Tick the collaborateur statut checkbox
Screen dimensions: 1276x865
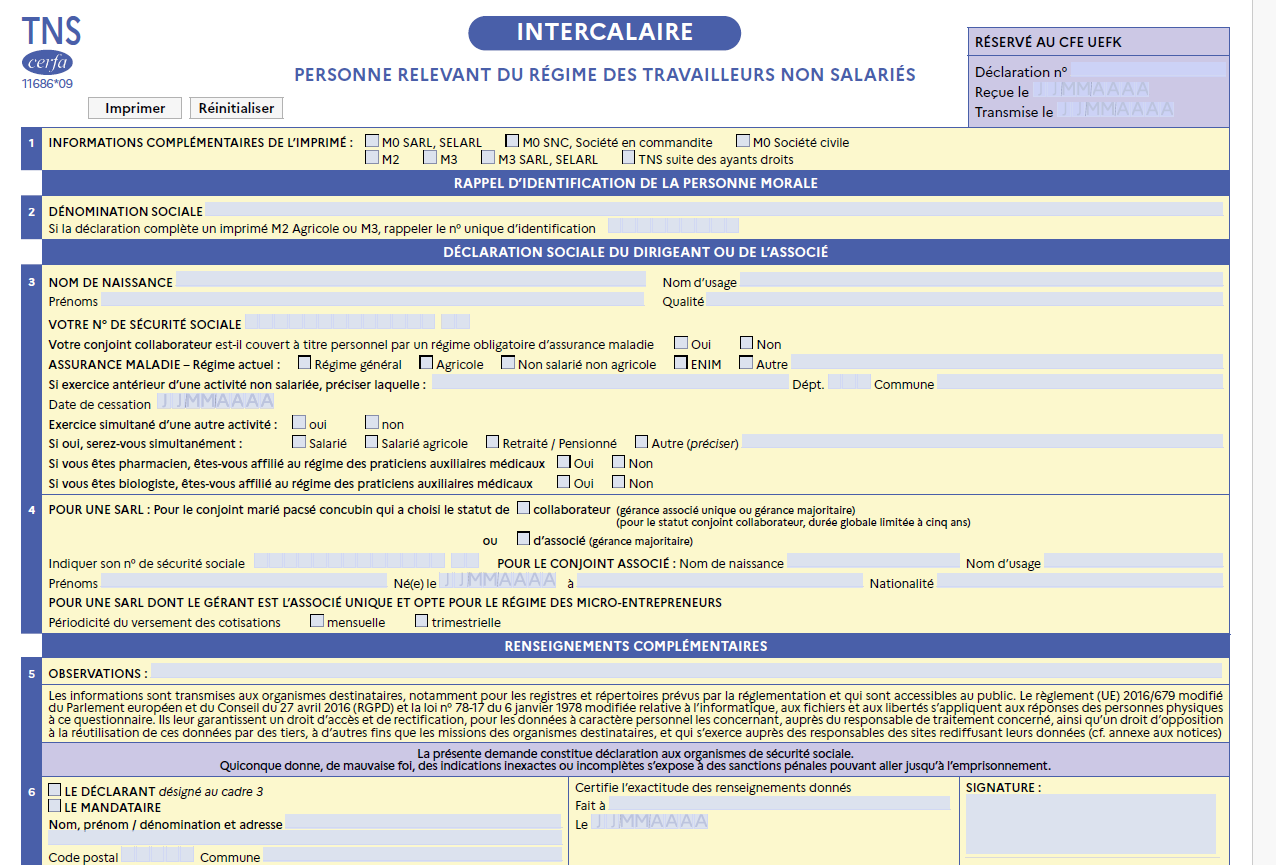(x=523, y=508)
